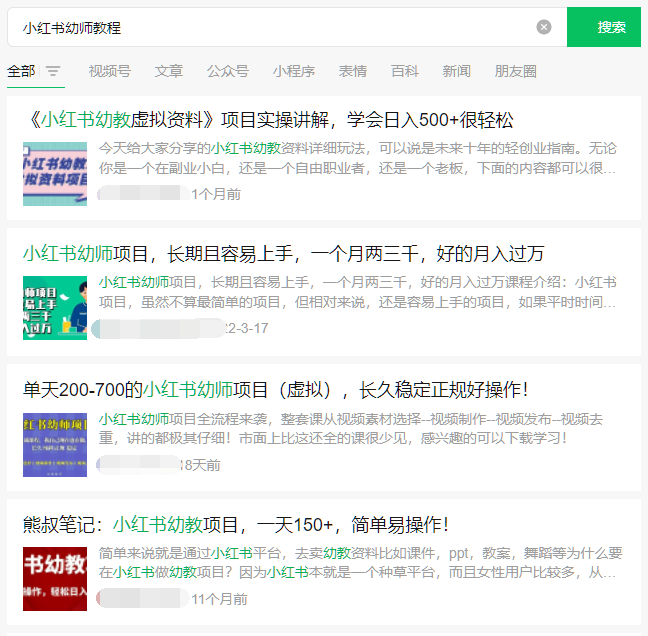Open the filter icon next to 全部
648x636 pixels.
[x=53, y=71]
